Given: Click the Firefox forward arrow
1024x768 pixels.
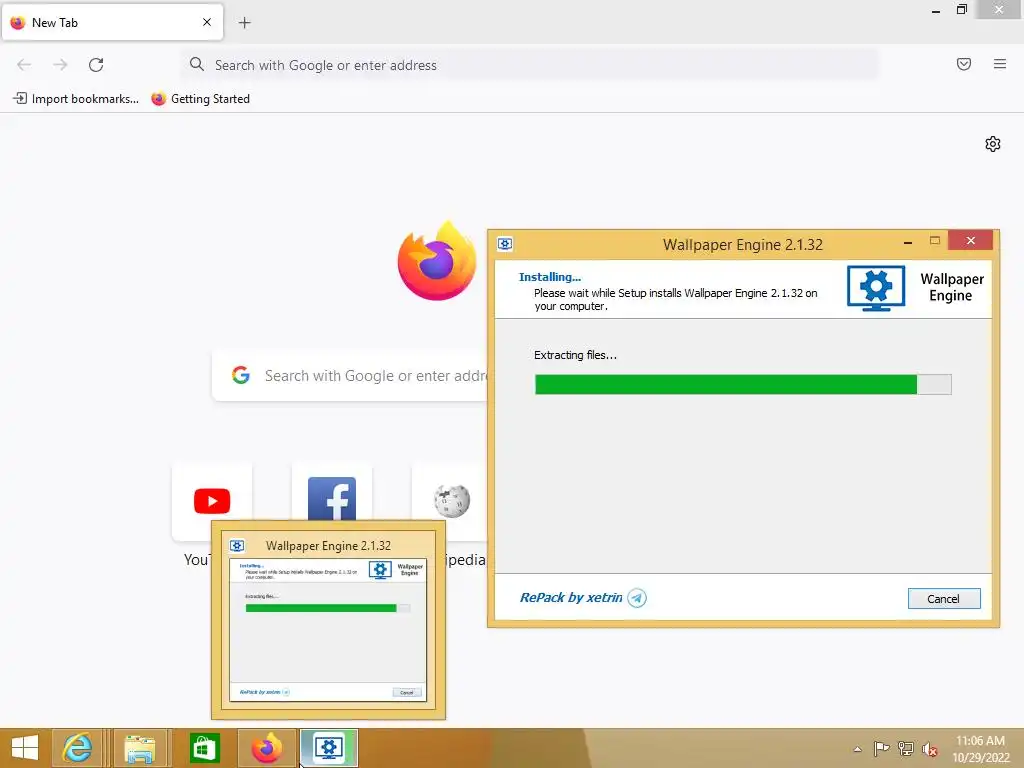Looking at the screenshot, I should point(60,65).
